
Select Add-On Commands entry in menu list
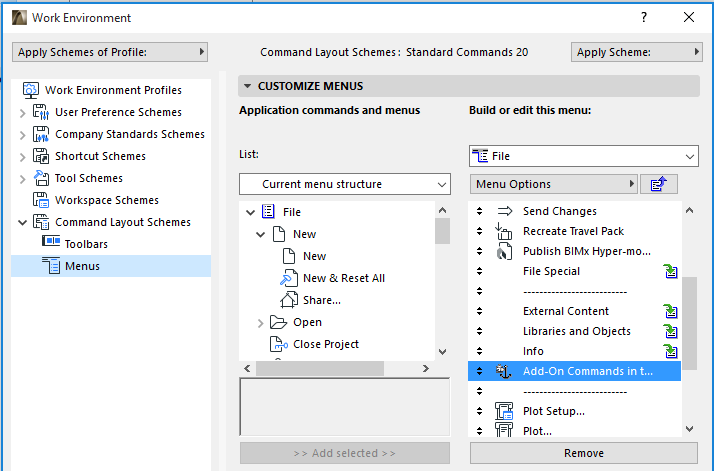pos(587,371)
